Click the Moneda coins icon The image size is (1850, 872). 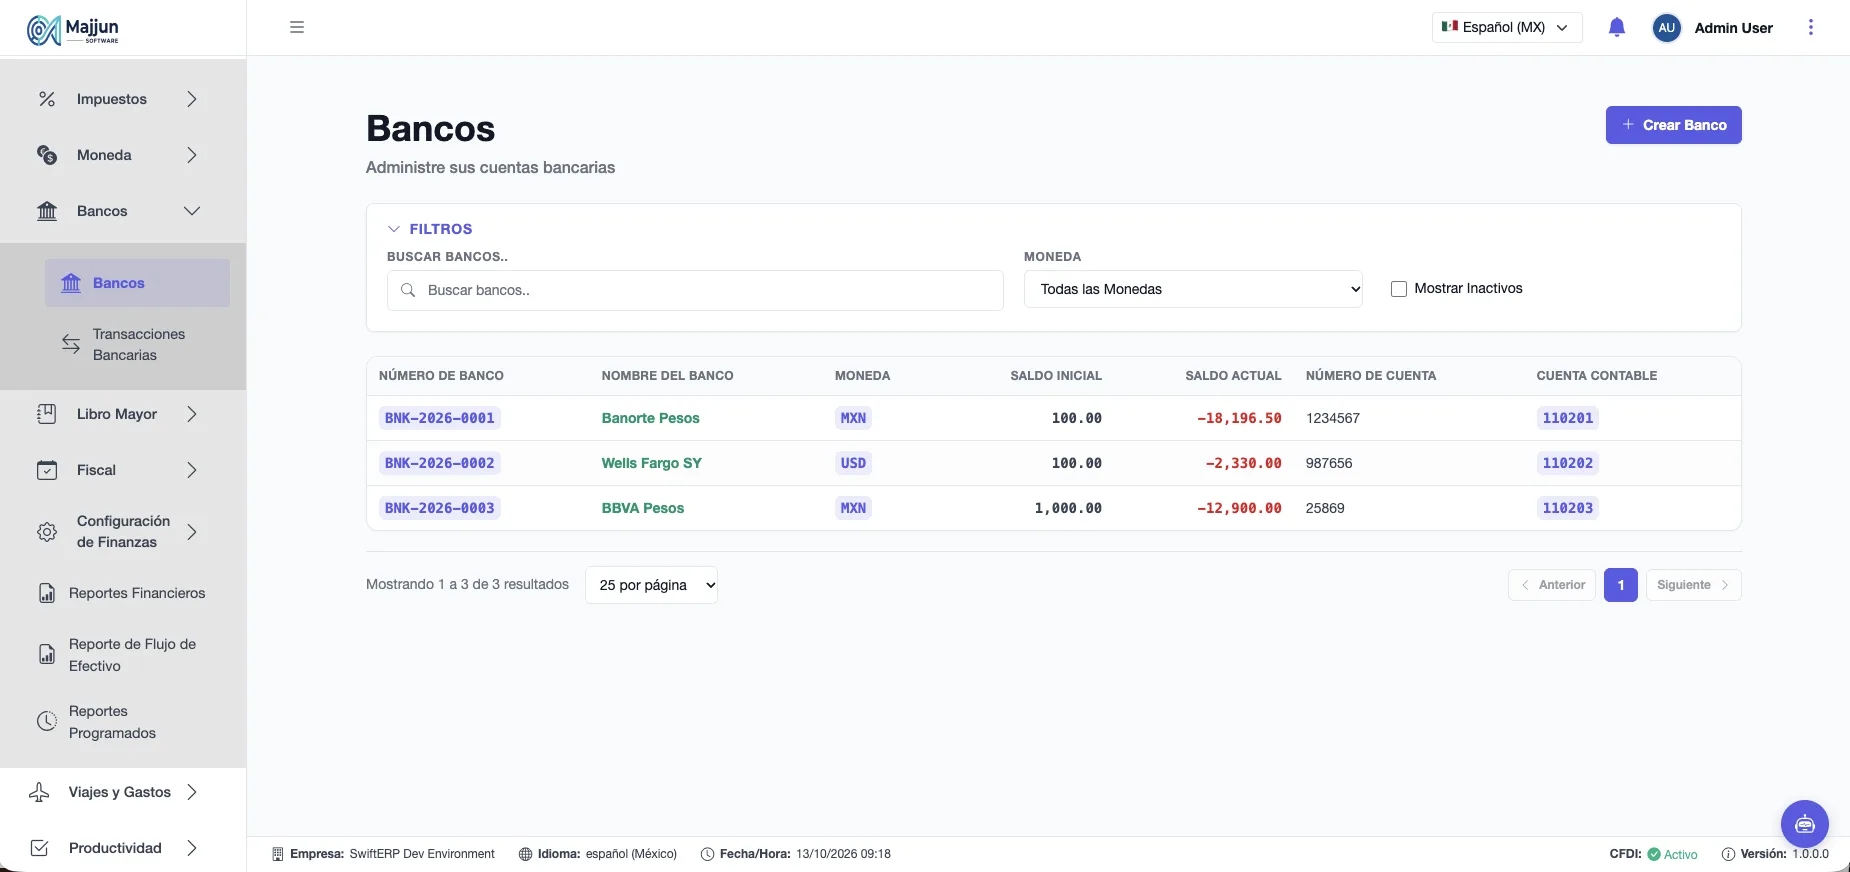pos(47,155)
